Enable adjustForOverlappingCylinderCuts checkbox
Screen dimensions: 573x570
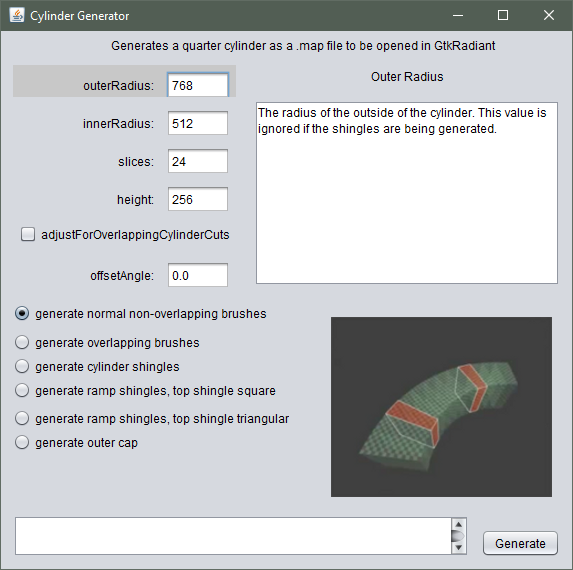(x=28, y=234)
